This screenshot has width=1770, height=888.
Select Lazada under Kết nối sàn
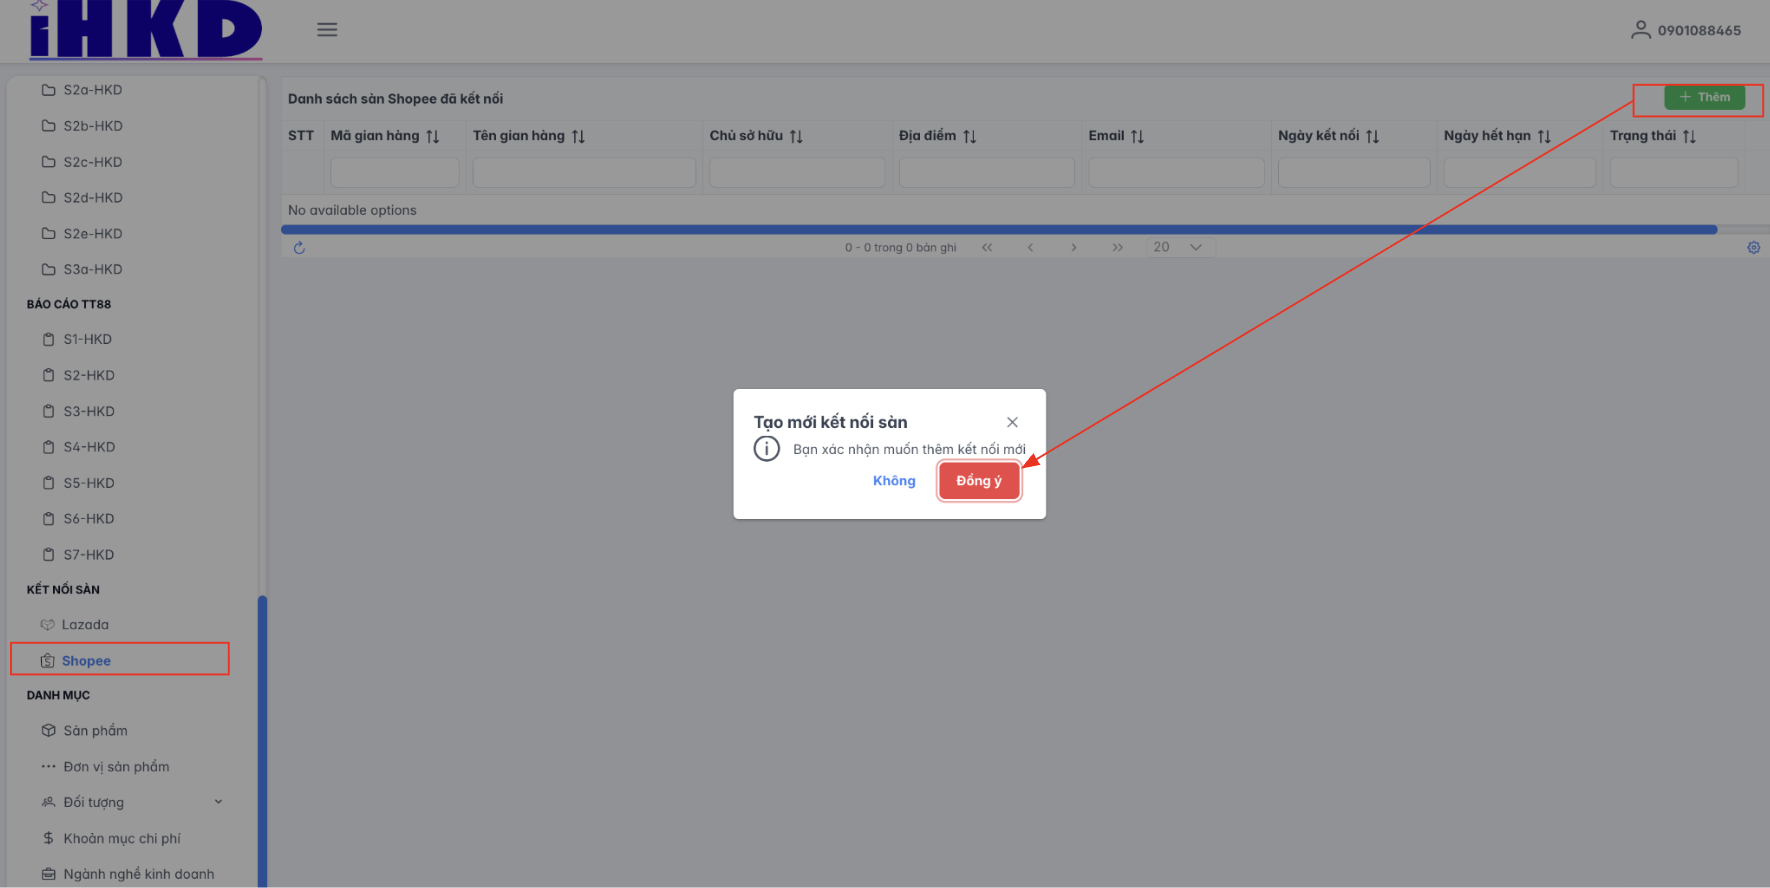[x=85, y=625]
